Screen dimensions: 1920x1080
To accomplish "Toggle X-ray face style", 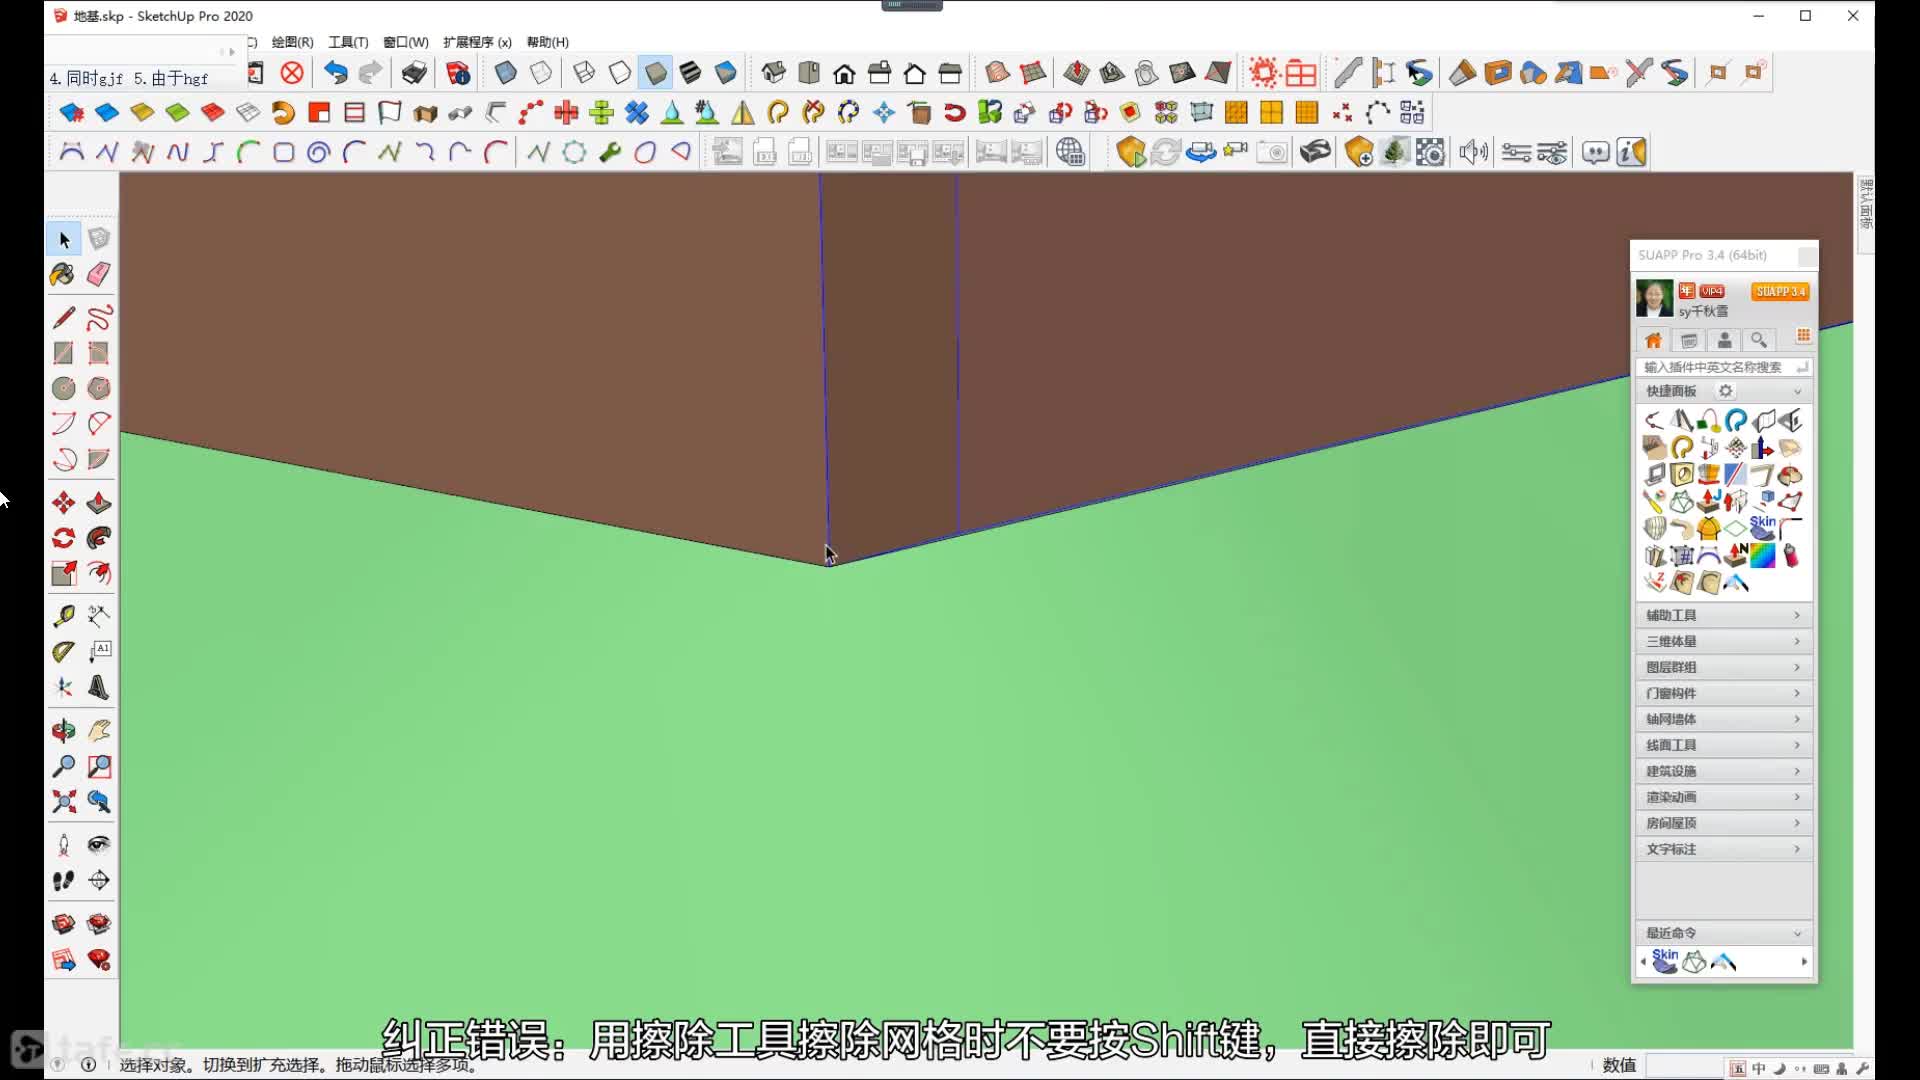I will pyautogui.click(x=506, y=73).
